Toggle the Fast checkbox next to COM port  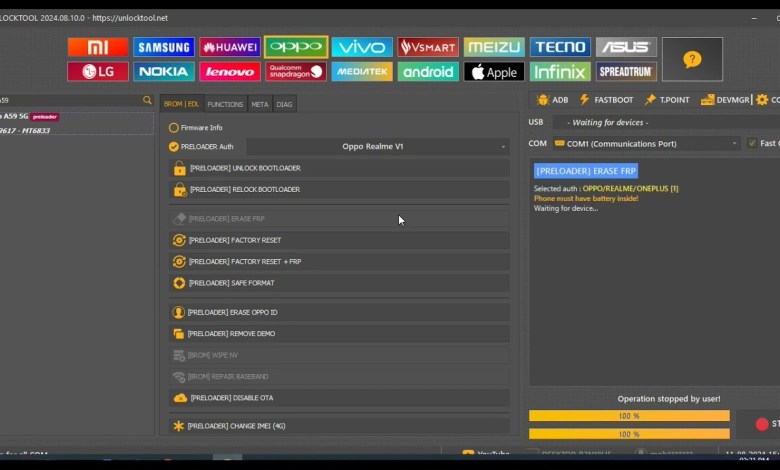point(752,143)
